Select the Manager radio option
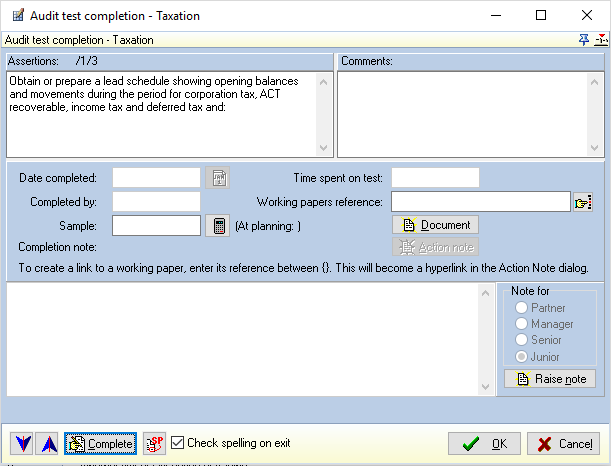 point(544,324)
